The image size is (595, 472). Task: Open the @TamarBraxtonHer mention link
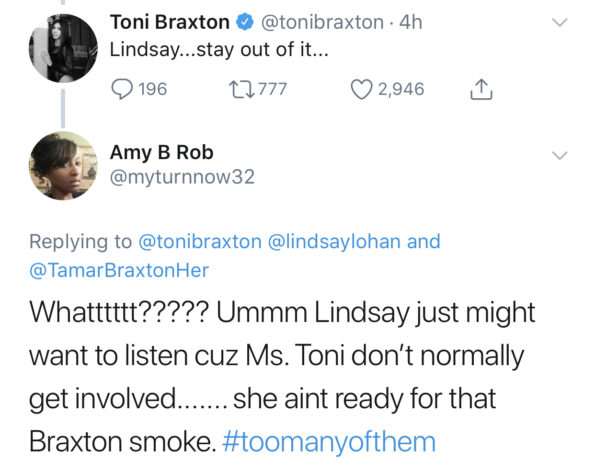click(119, 270)
